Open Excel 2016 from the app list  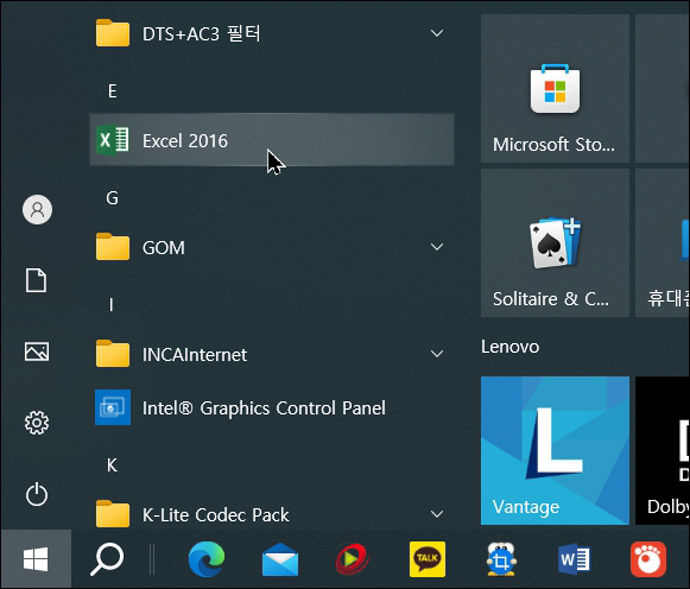(272, 140)
